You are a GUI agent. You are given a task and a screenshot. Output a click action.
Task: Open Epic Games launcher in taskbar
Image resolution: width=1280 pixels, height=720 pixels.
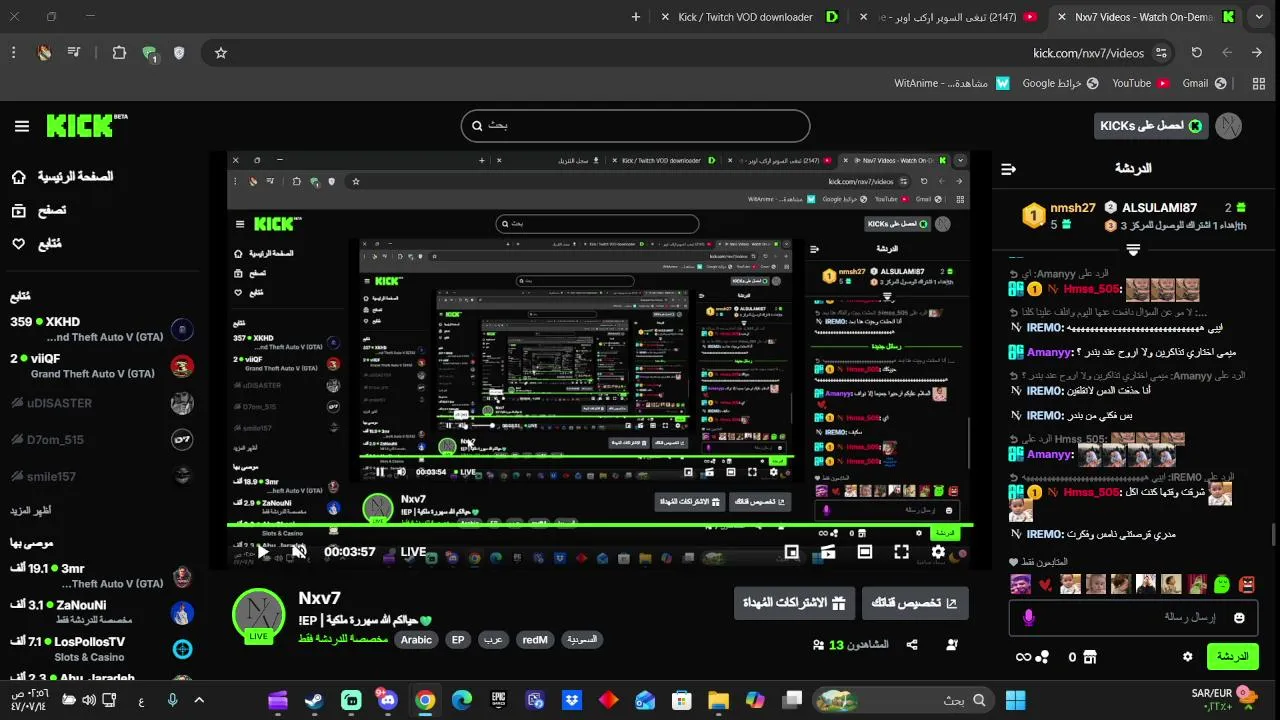pyautogui.click(x=498, y=700)
